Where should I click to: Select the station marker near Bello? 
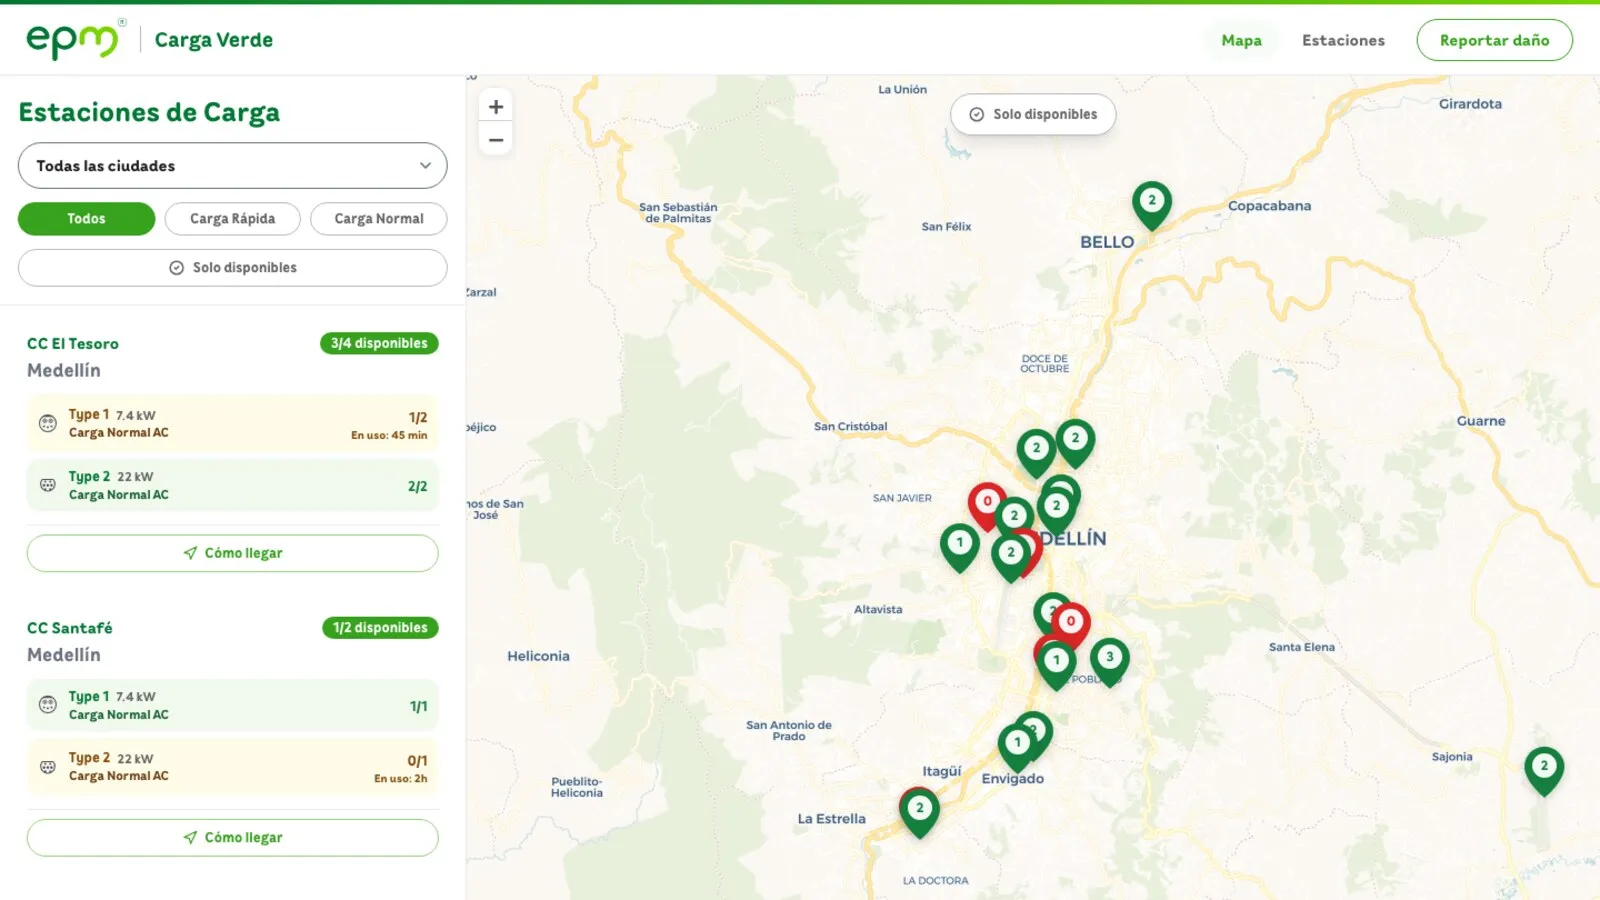point(1152,203)
